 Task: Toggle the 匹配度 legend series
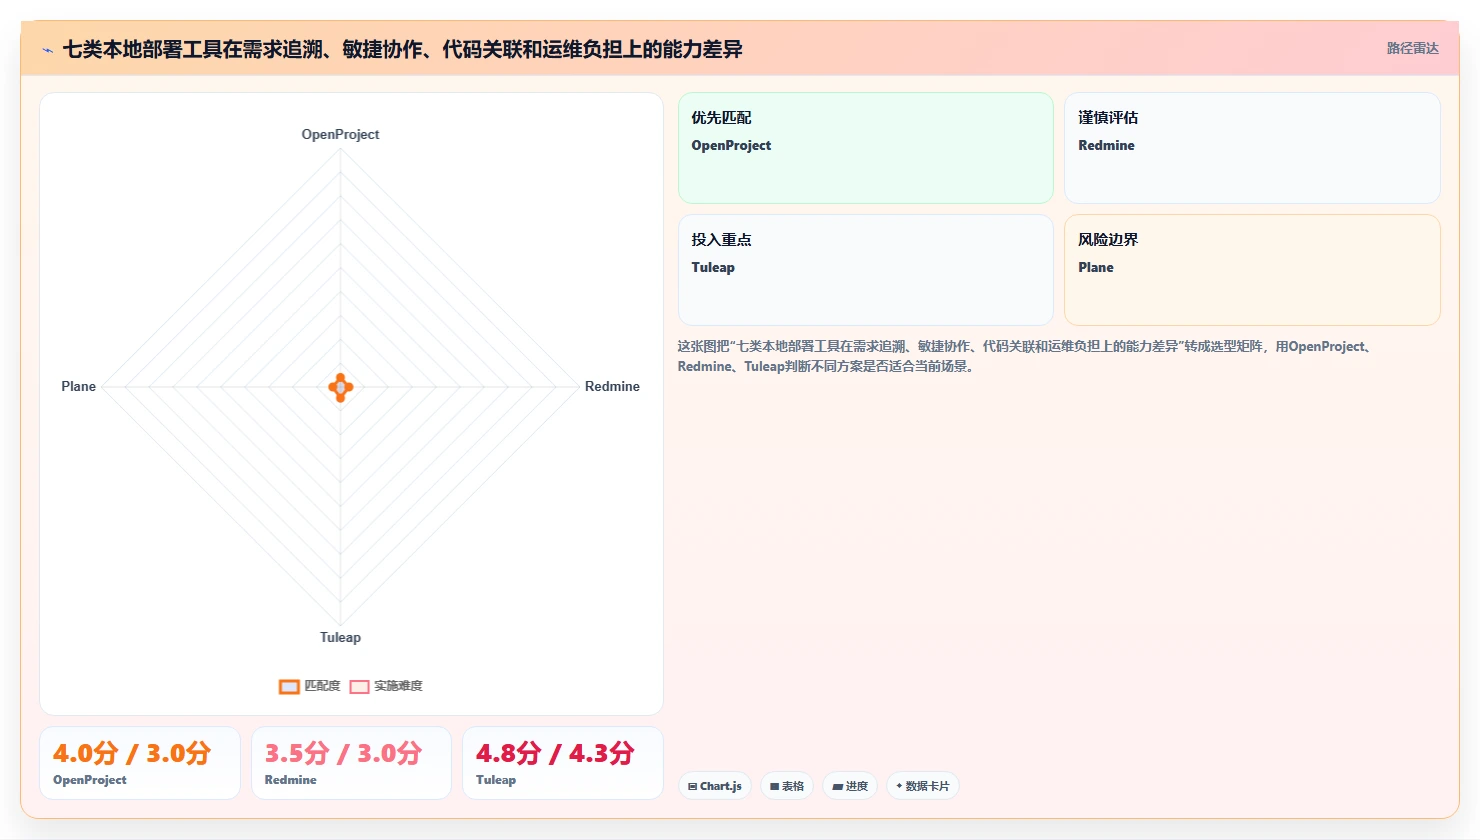pos(310,686)
